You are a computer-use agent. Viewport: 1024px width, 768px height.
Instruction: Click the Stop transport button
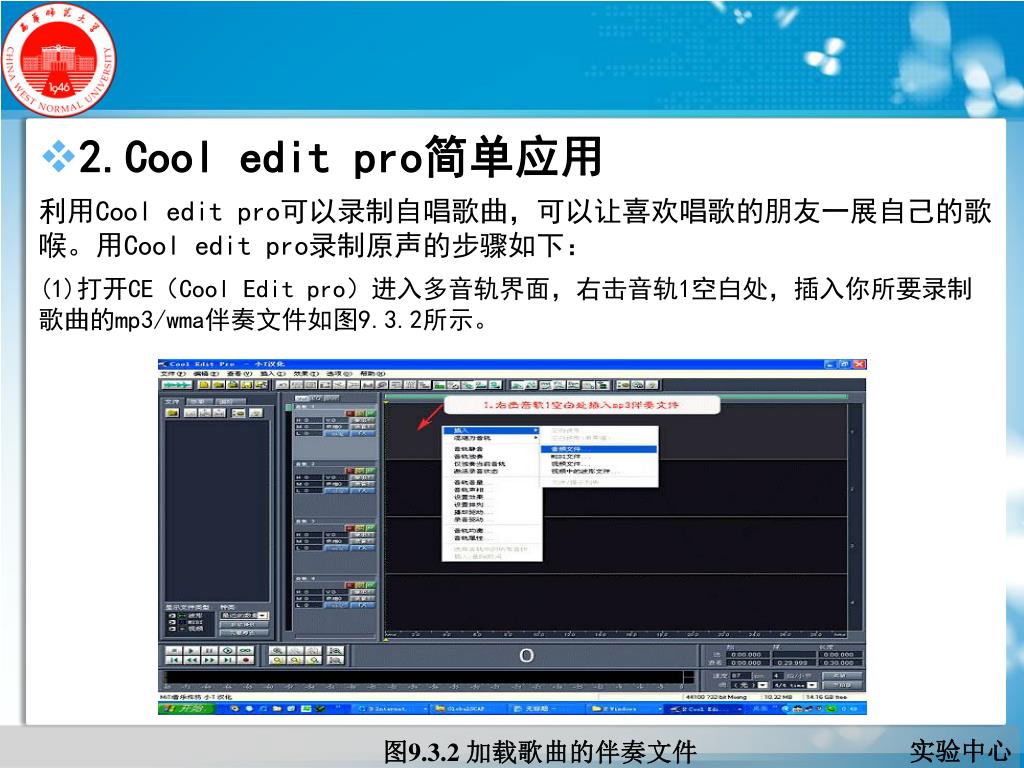(x=174, y=650)
